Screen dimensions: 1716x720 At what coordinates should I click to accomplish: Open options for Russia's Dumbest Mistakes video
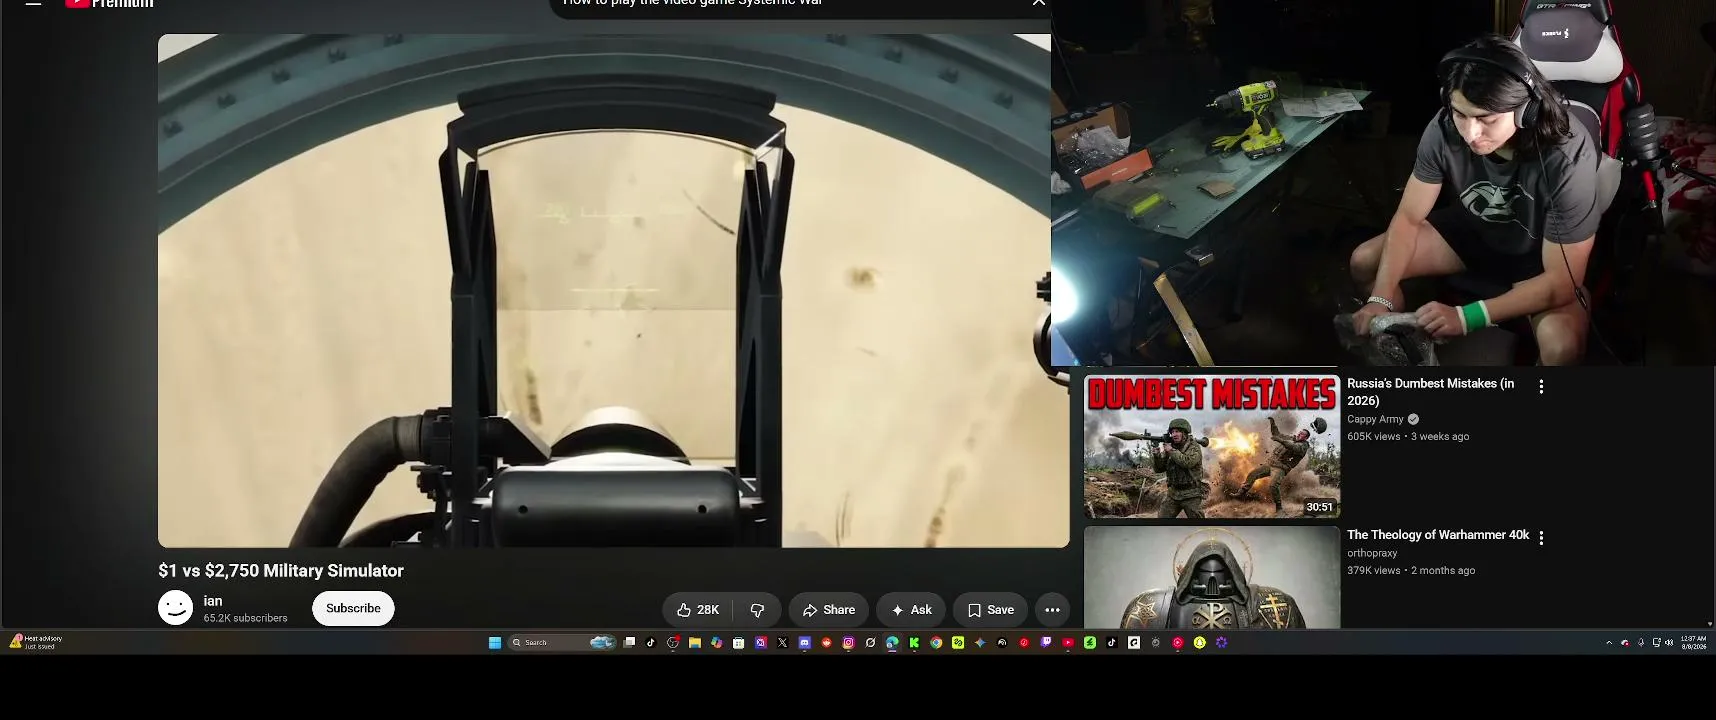coord(1541,387)
